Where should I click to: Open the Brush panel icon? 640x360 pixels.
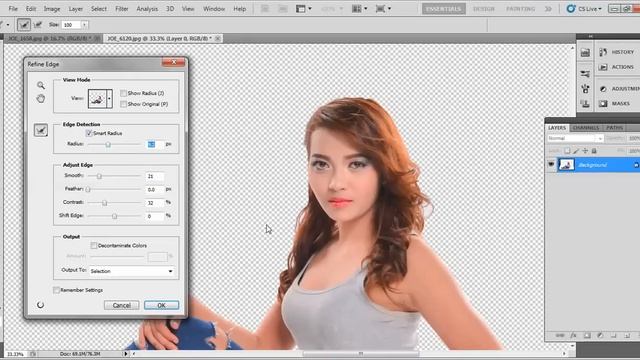pyautogui.click(x=585, y=89)
